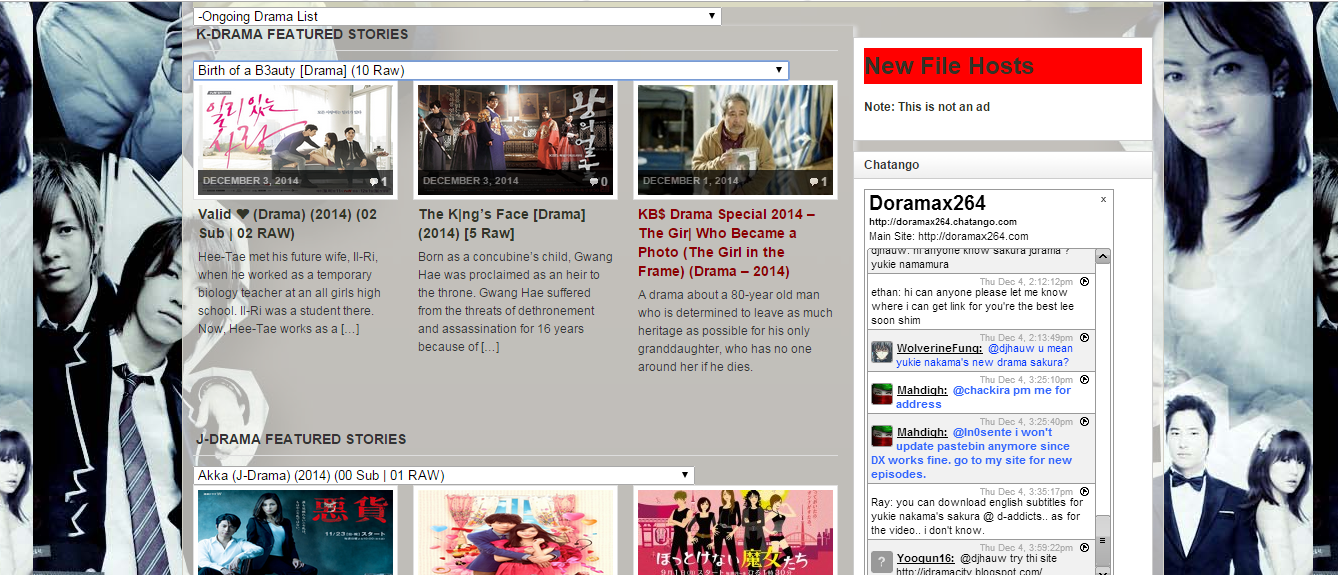Open the middle J-drama couple poster thumbnail

tap(515, 532)
